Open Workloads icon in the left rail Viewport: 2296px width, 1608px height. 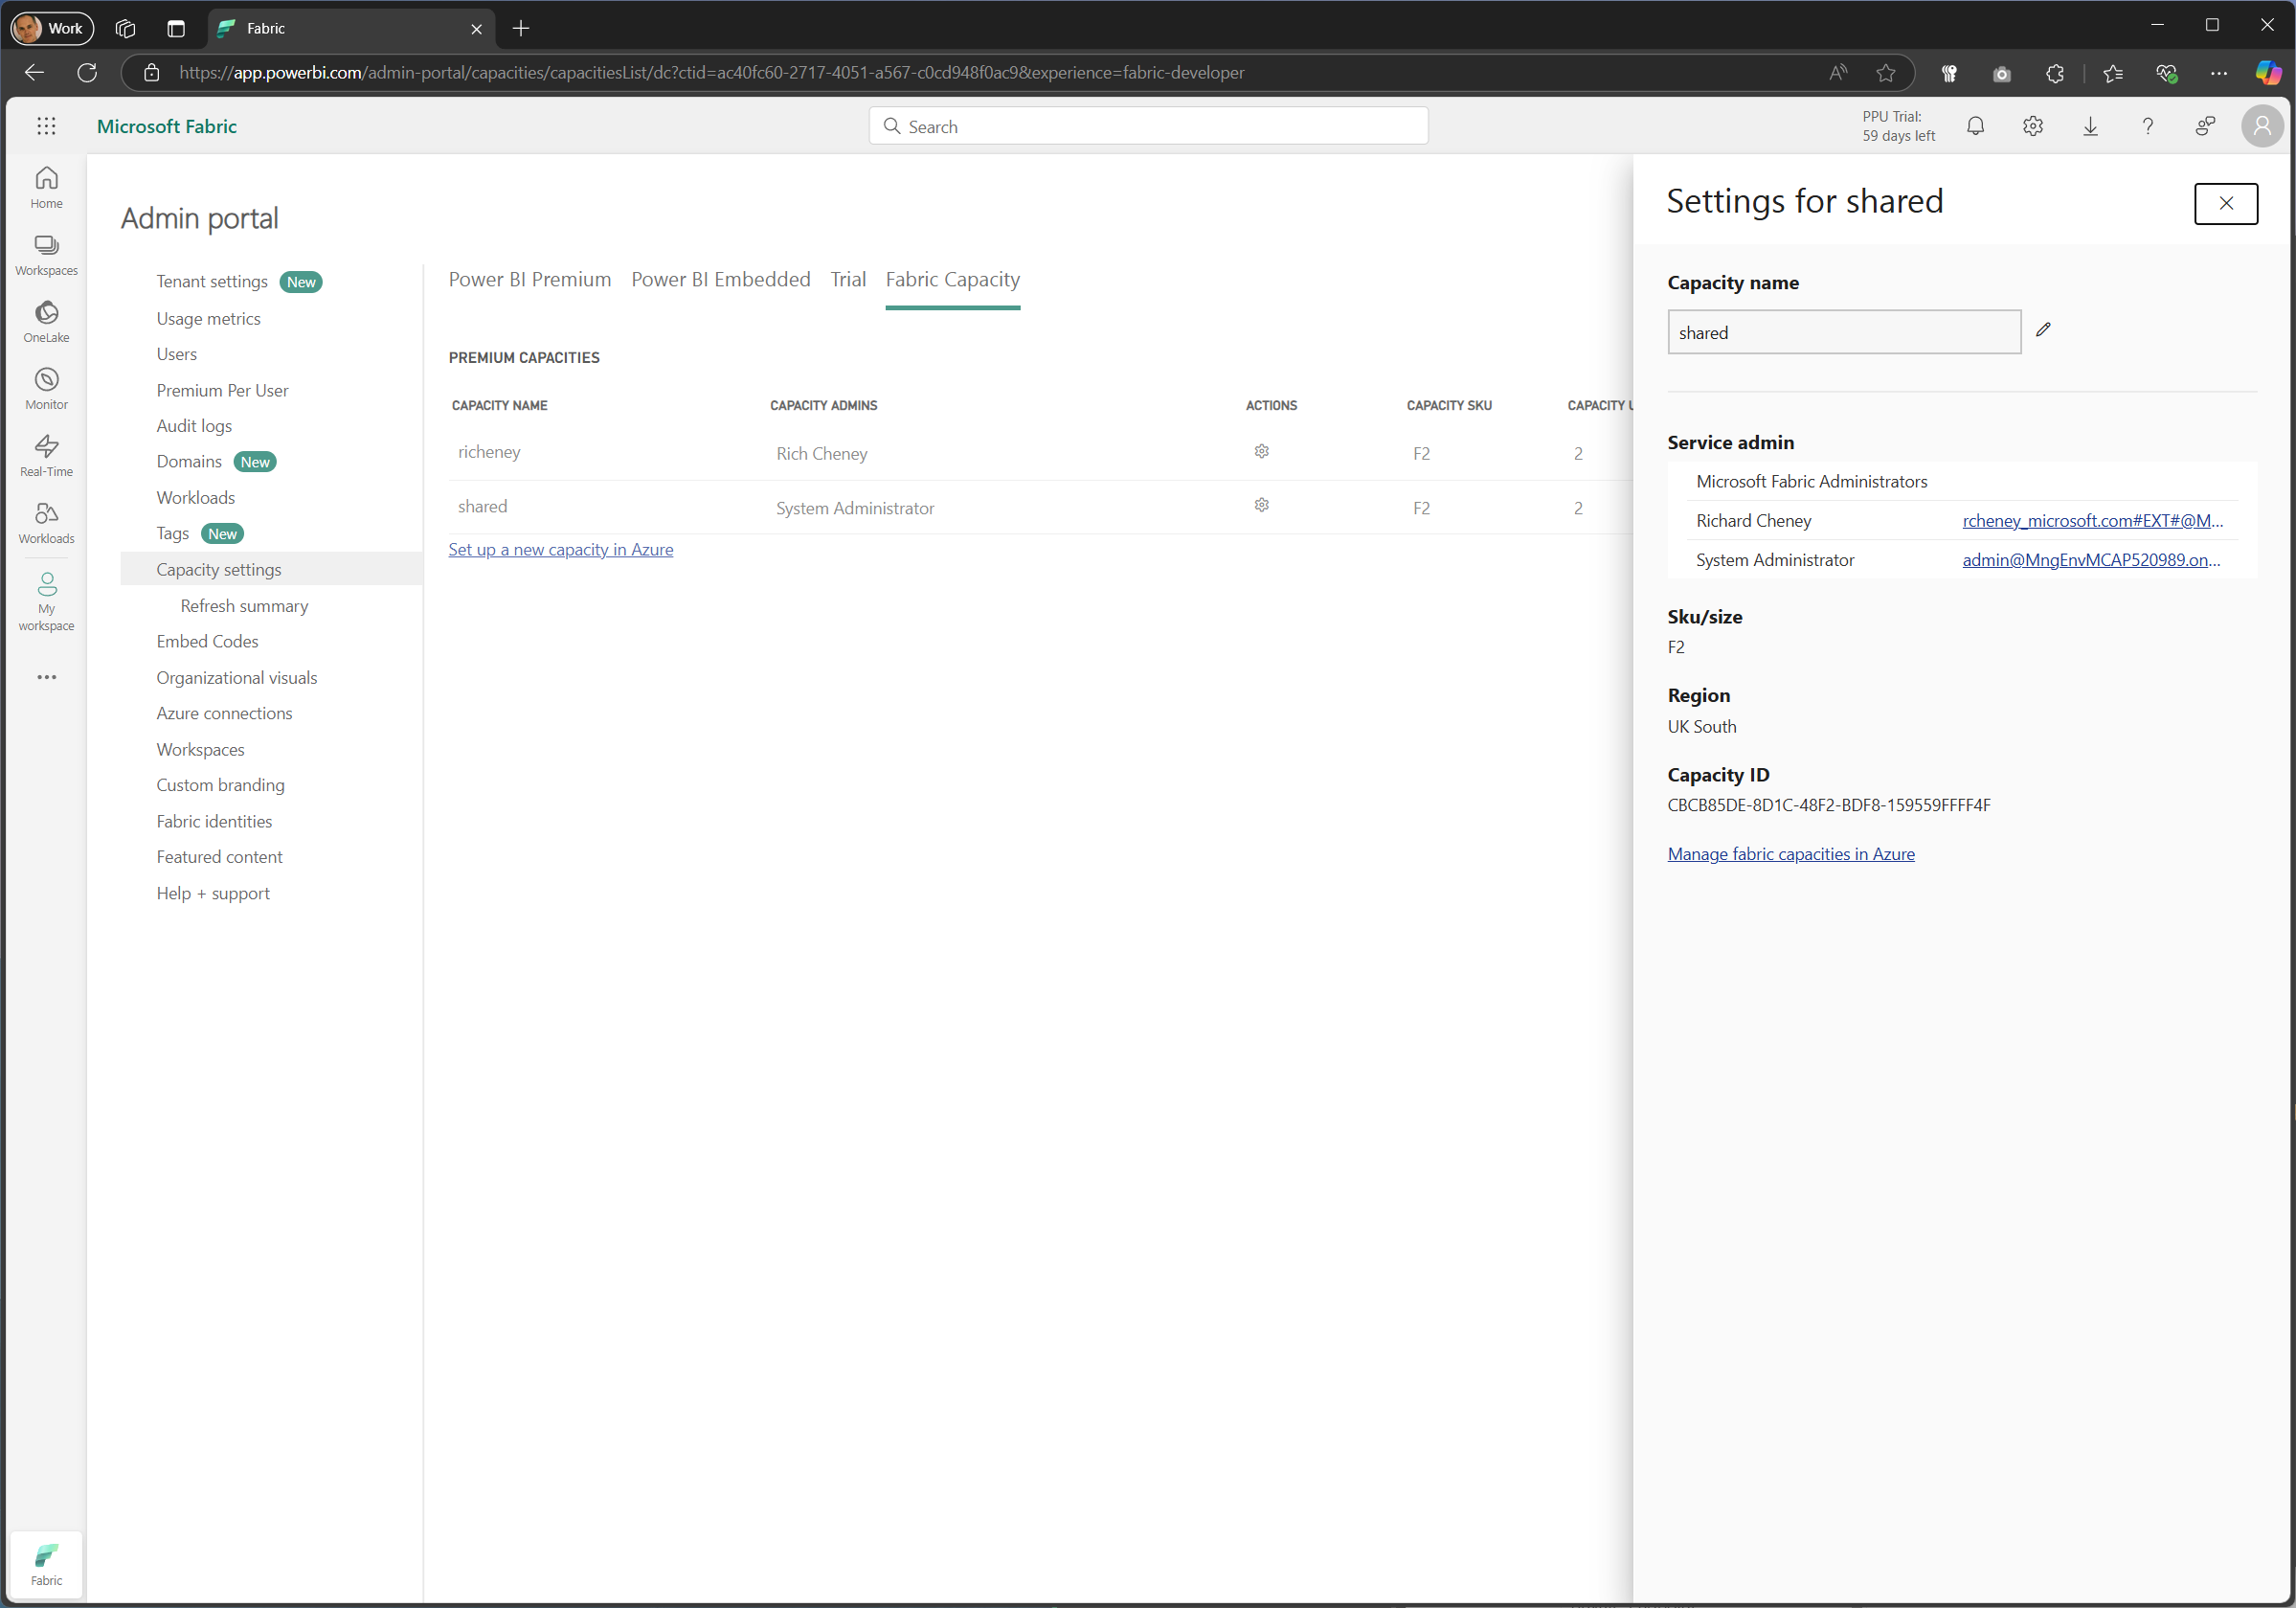tap(46, 523)
